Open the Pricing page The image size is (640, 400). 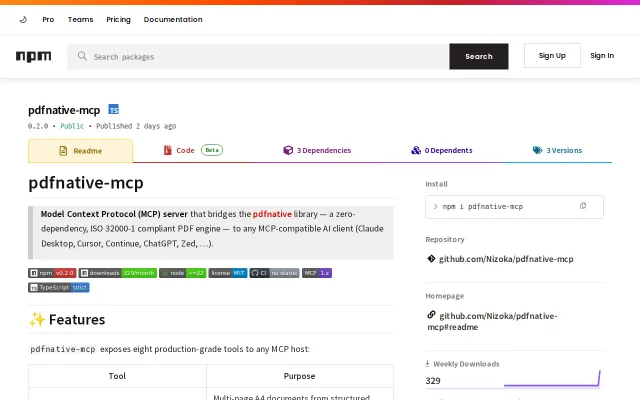[118, 19]
